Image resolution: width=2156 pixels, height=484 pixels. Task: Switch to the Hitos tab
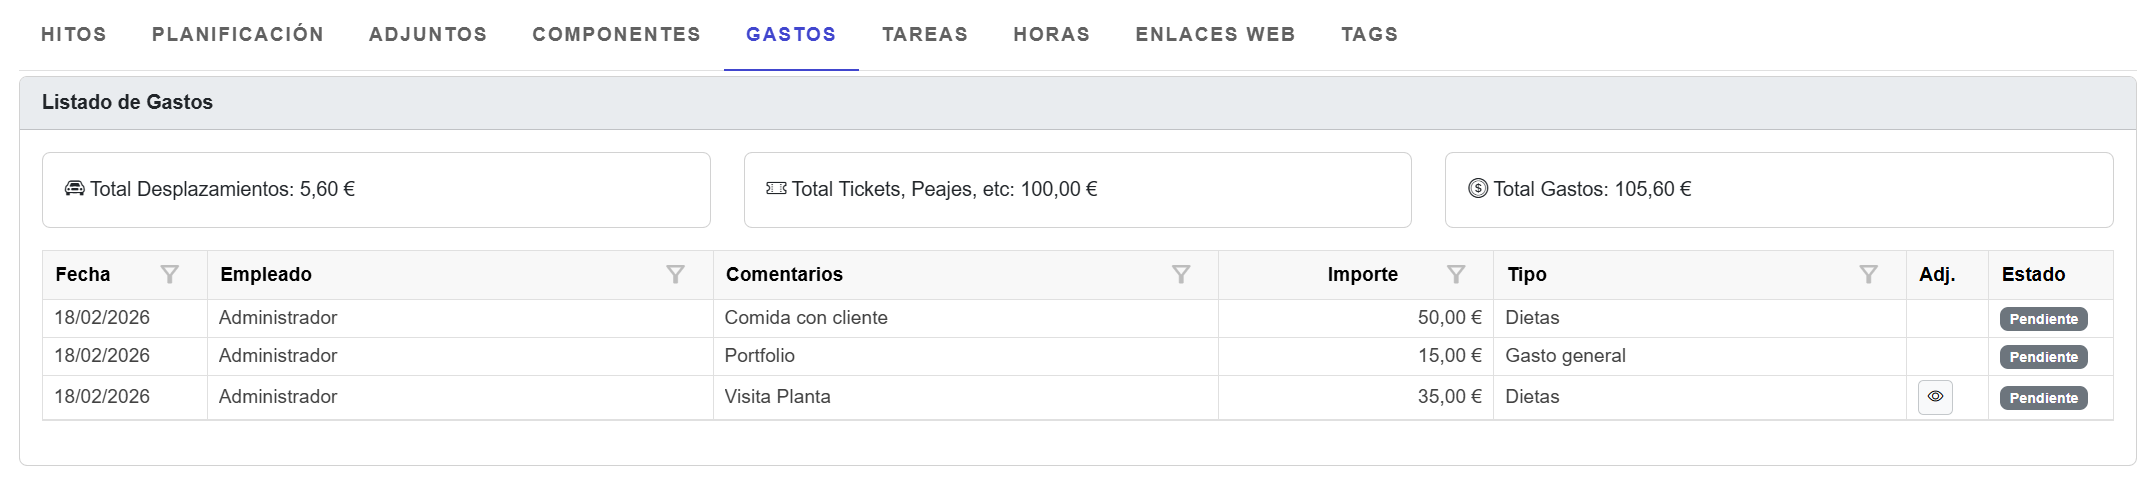[74, 35]
